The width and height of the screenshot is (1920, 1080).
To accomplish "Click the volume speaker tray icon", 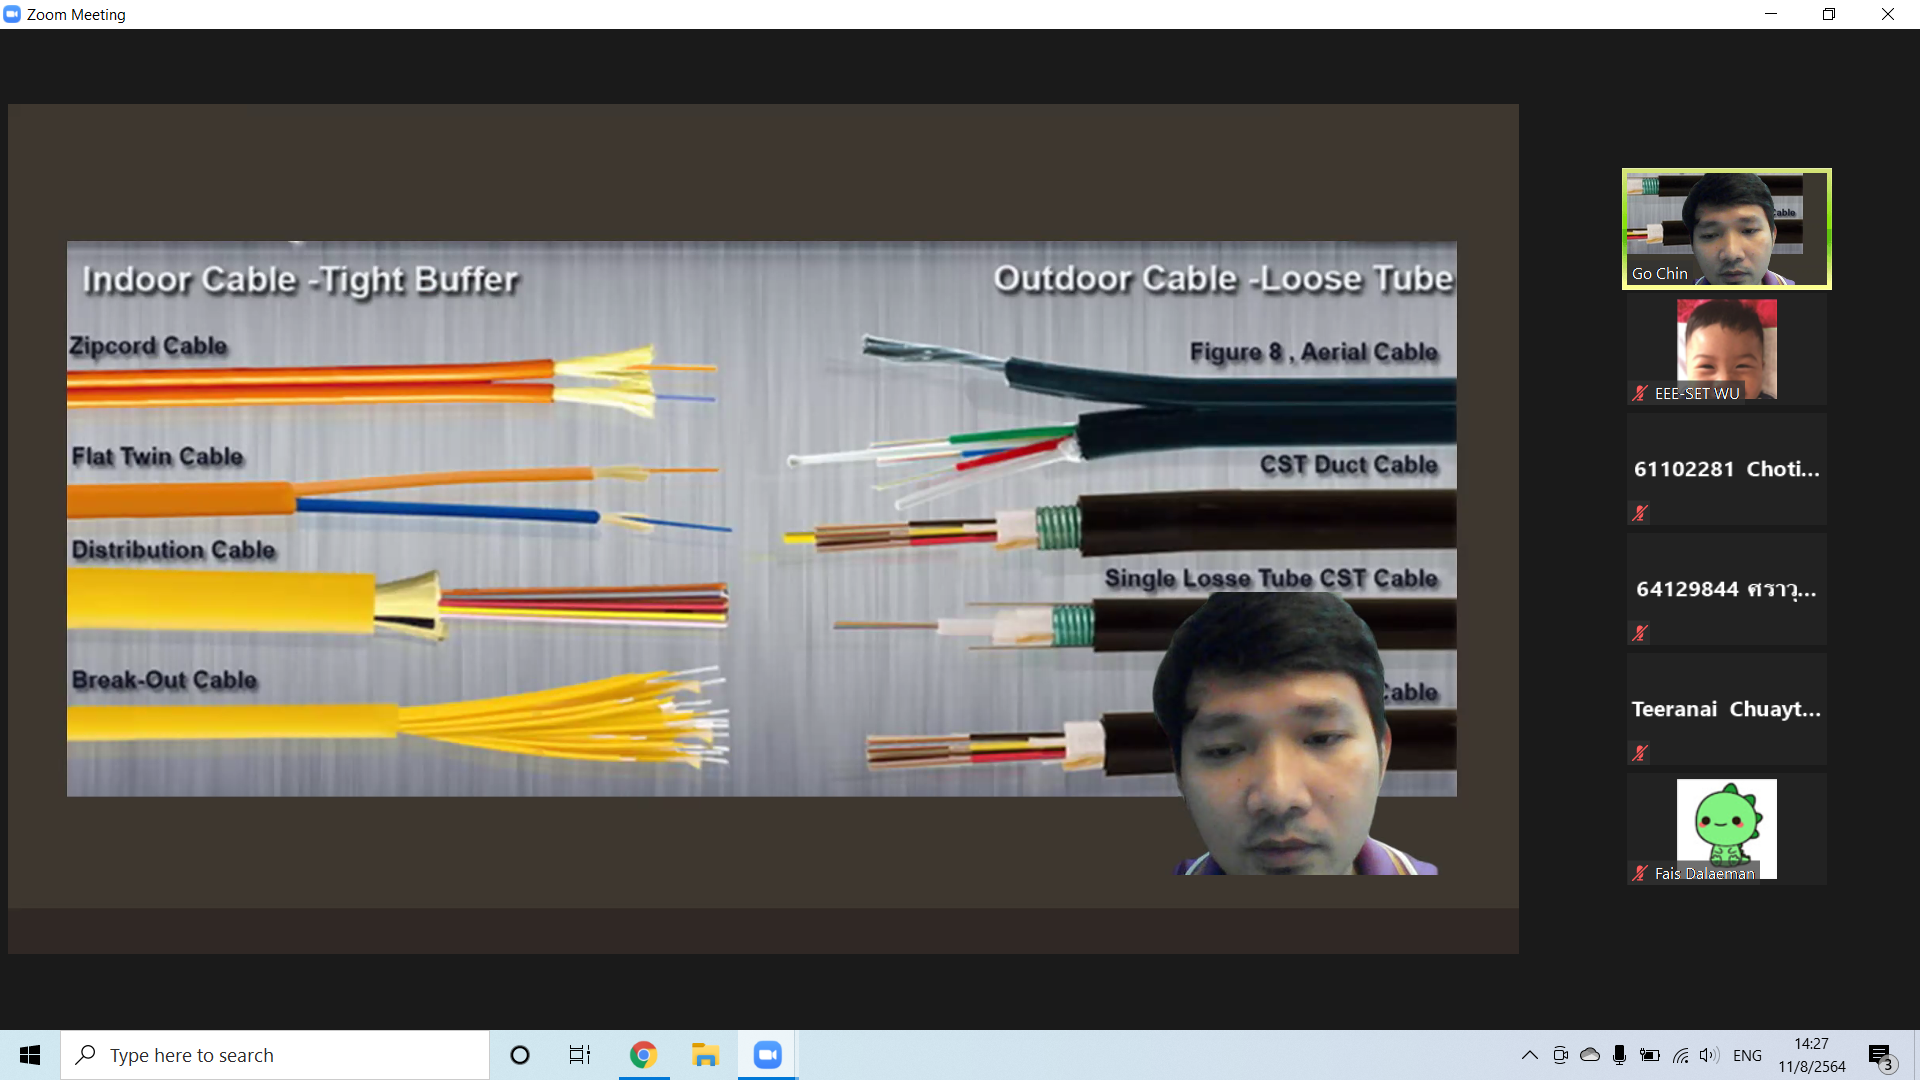I will pos(1708,1055).
